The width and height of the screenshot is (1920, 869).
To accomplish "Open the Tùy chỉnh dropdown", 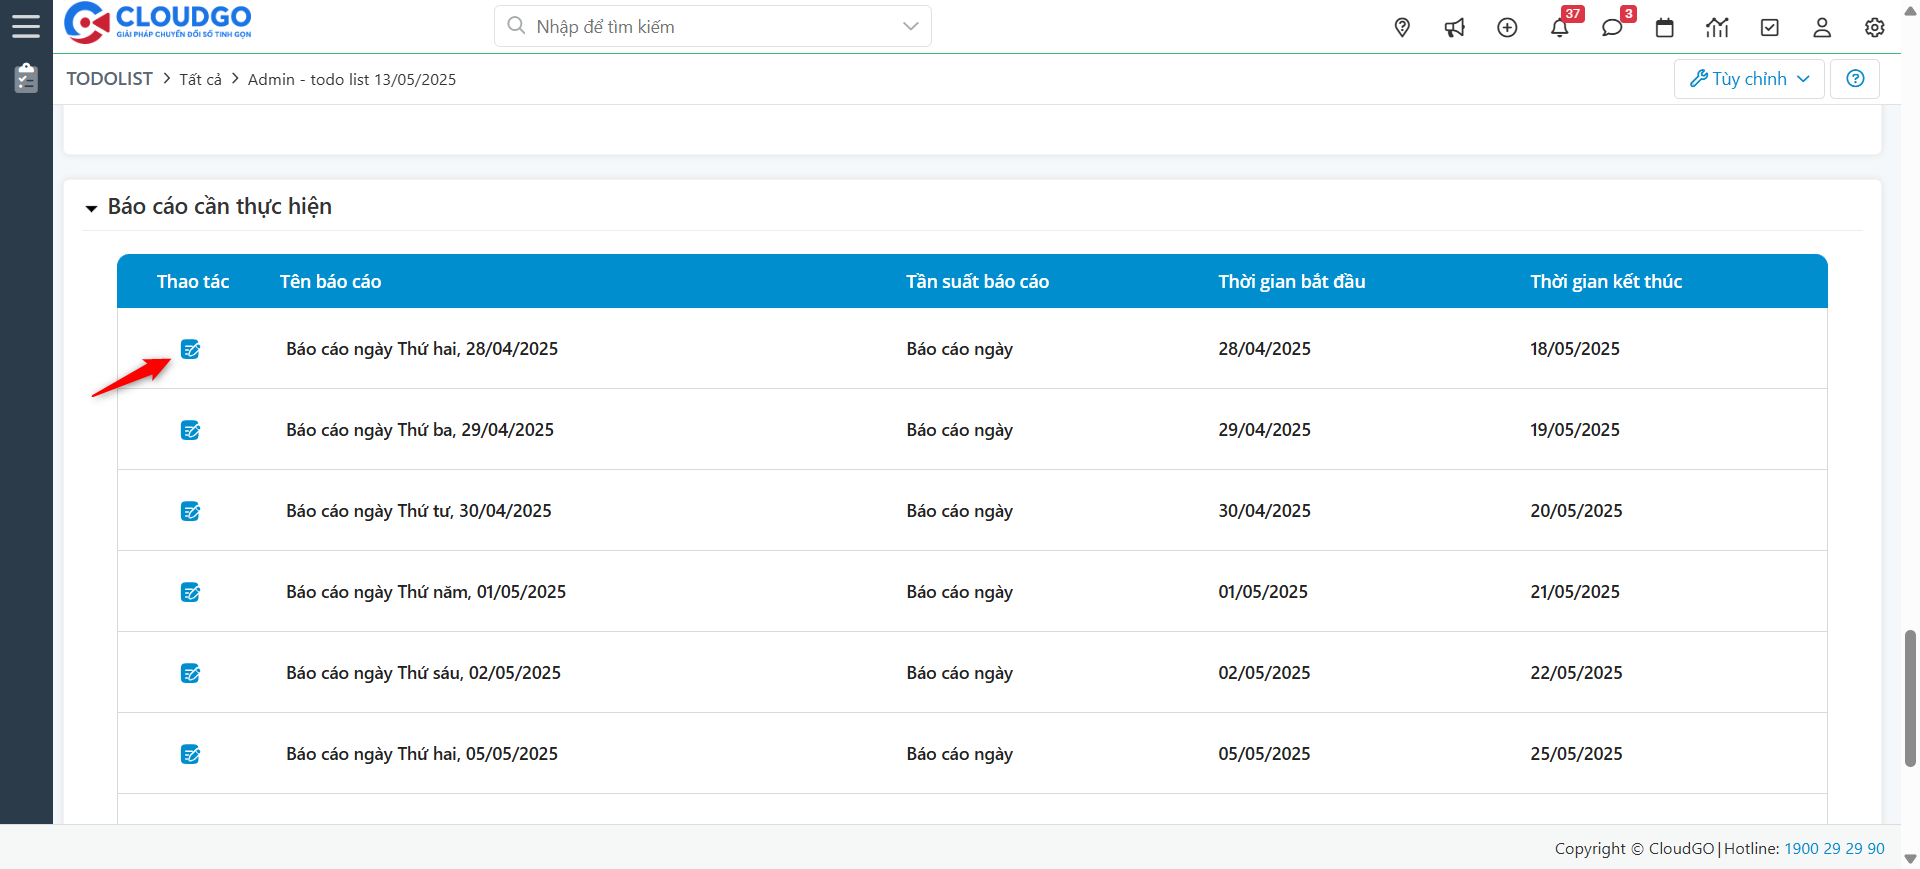I will click(x=1749, y=79).
